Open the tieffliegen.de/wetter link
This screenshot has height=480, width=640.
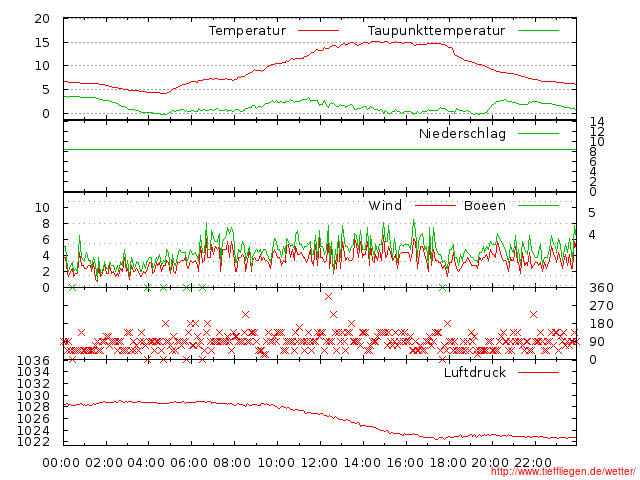pos(563,472)
